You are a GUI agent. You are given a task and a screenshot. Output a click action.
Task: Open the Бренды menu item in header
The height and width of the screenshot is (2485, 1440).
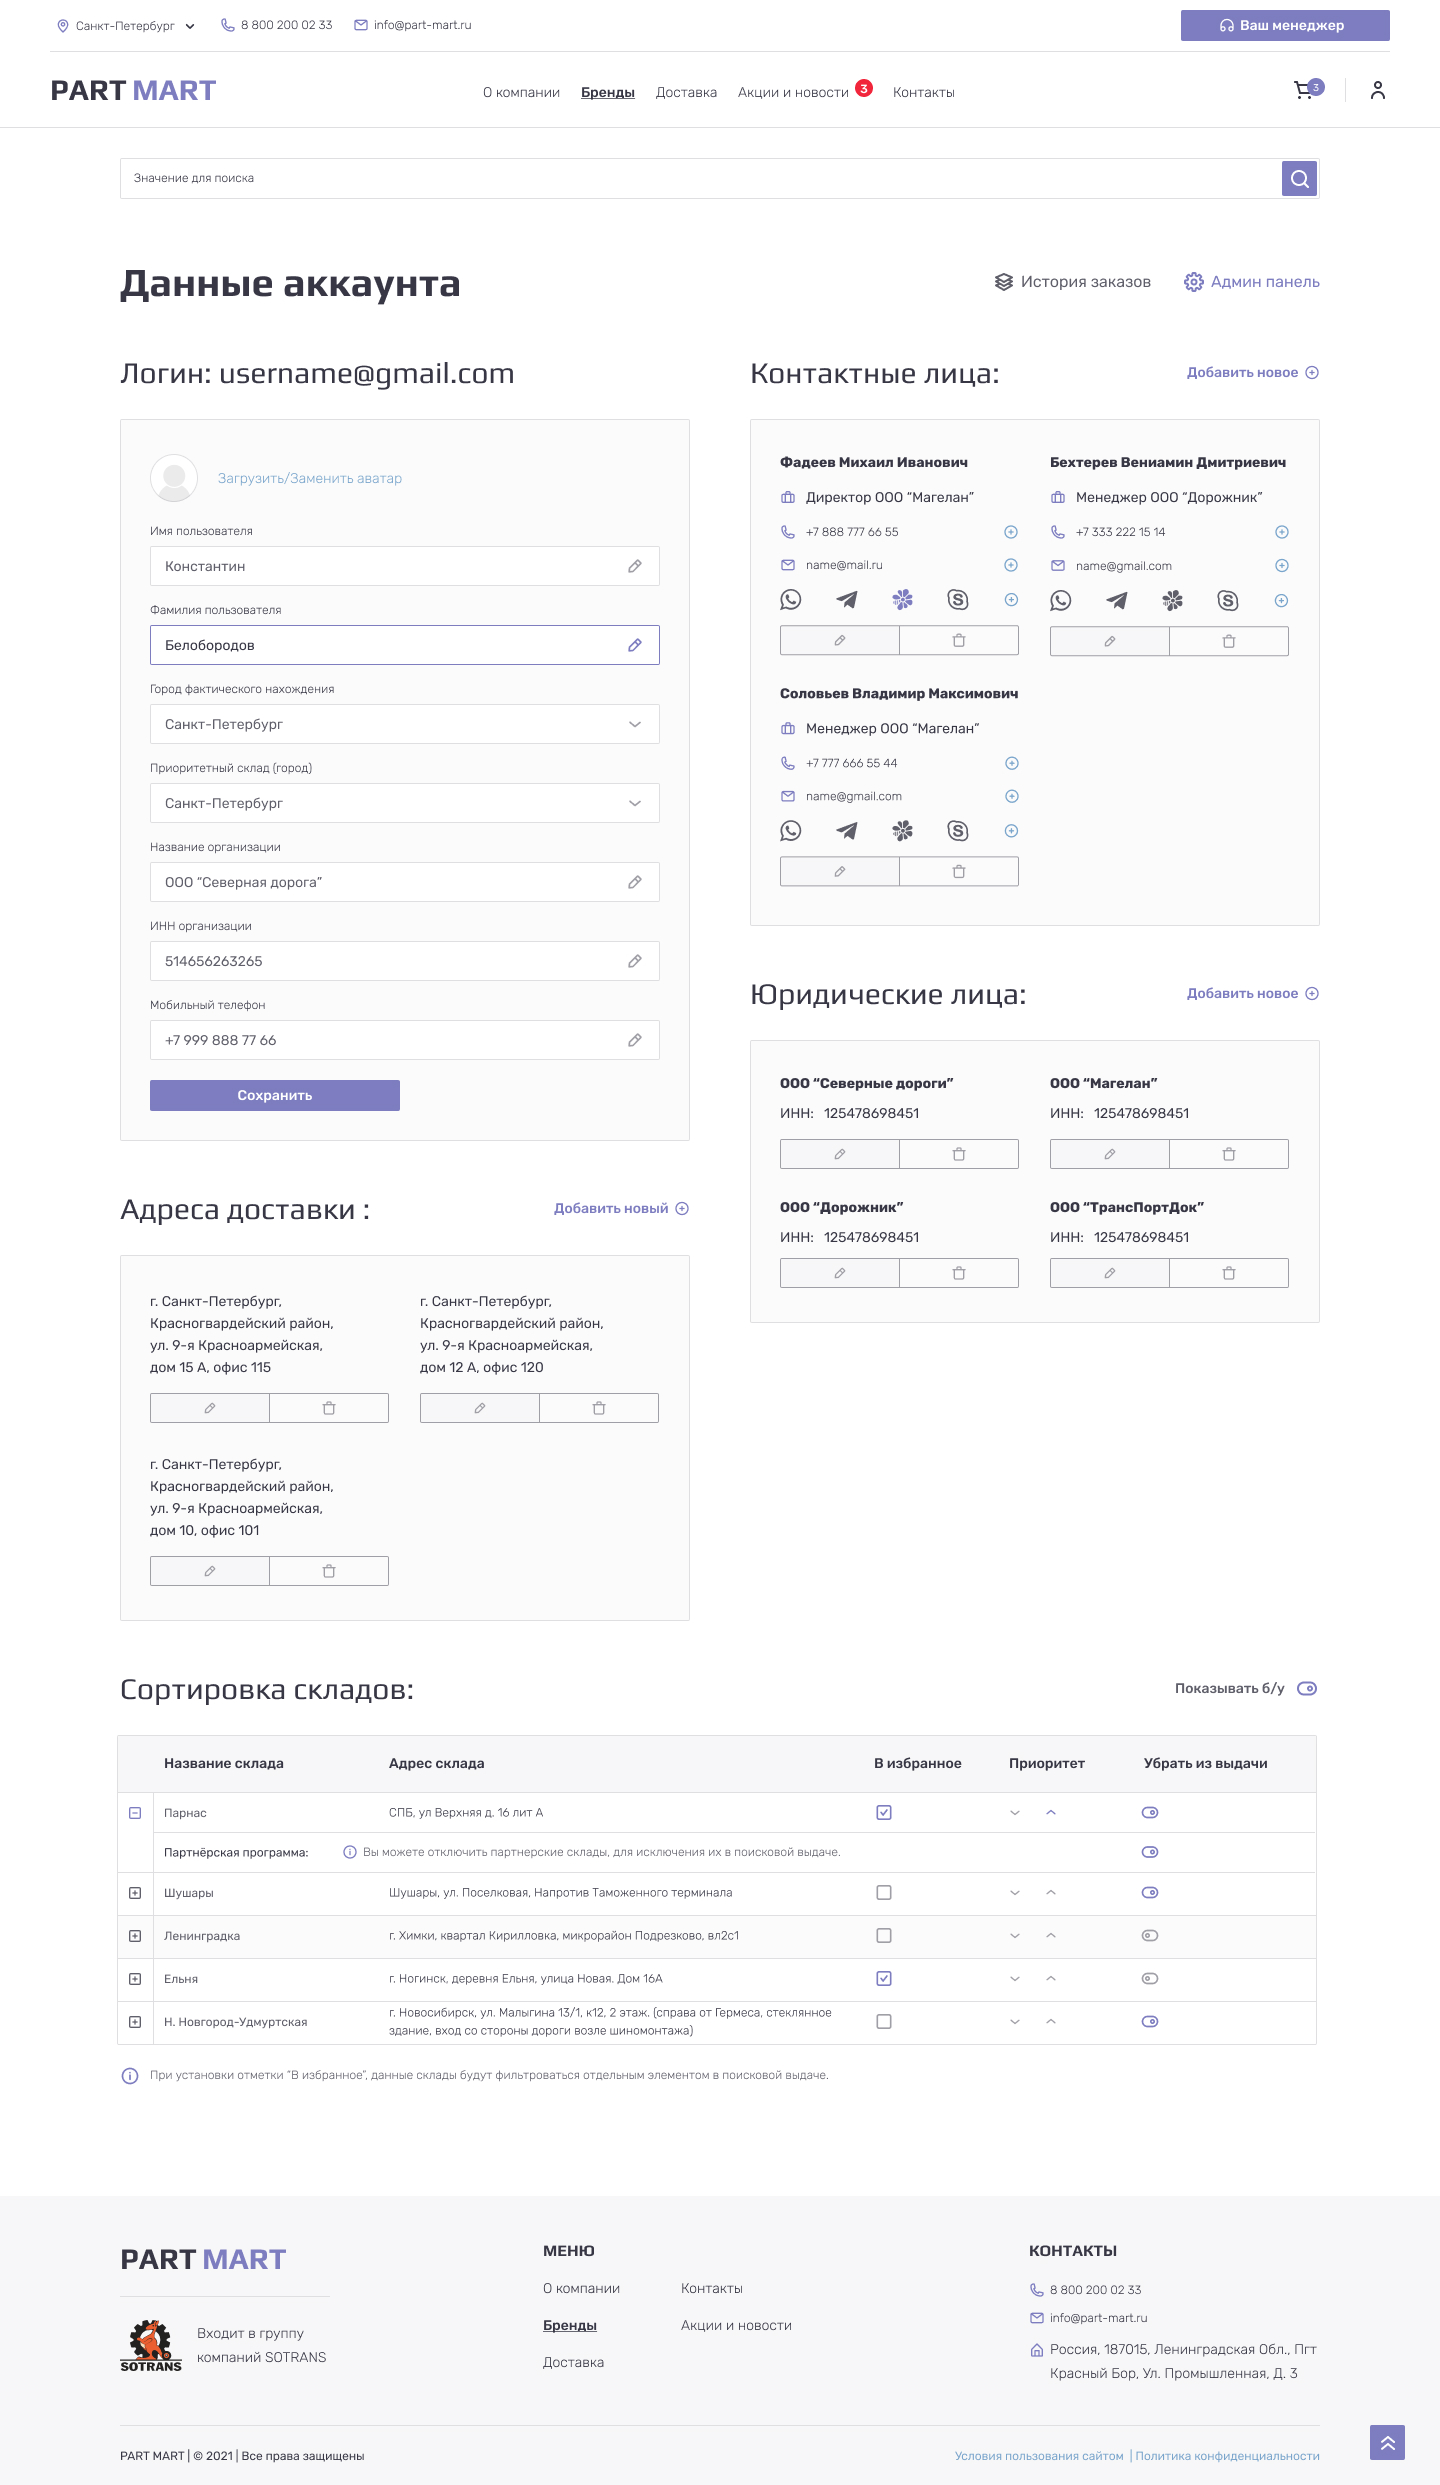[x=608, y=92]
